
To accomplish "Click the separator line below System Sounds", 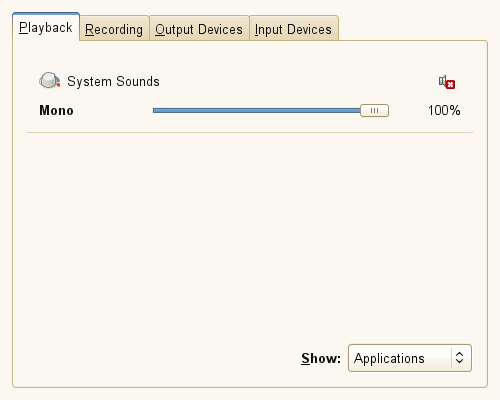I will click(250, 132).
